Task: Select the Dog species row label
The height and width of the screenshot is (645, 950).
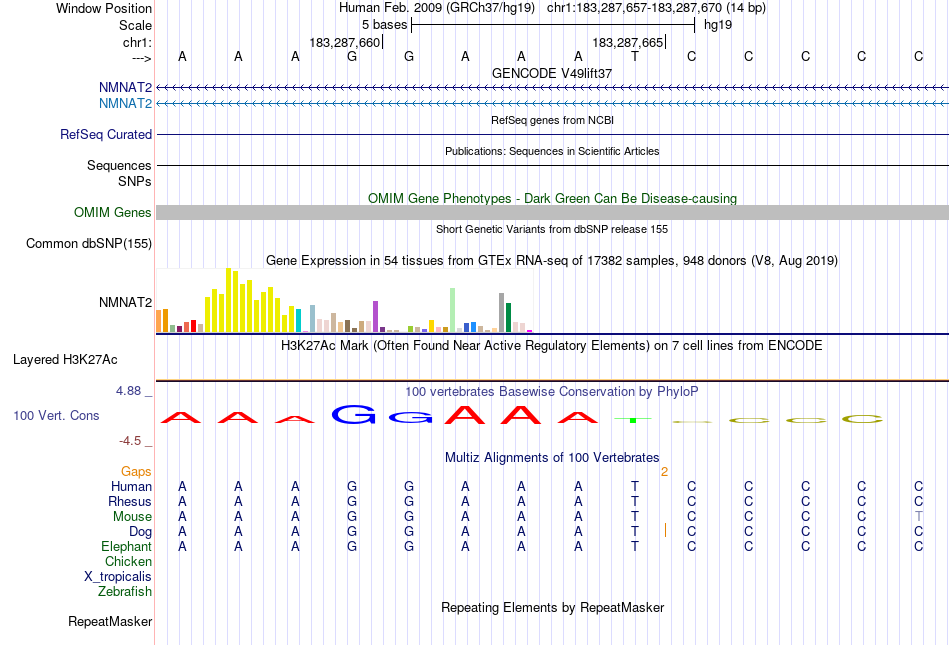Action: (141, 532)
